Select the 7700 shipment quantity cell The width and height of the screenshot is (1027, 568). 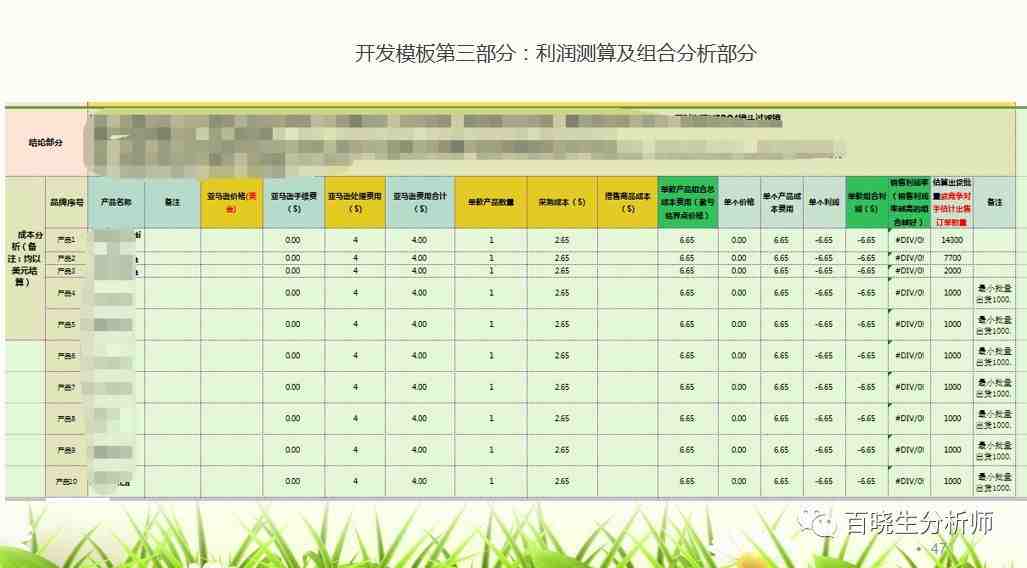(952, 259)
